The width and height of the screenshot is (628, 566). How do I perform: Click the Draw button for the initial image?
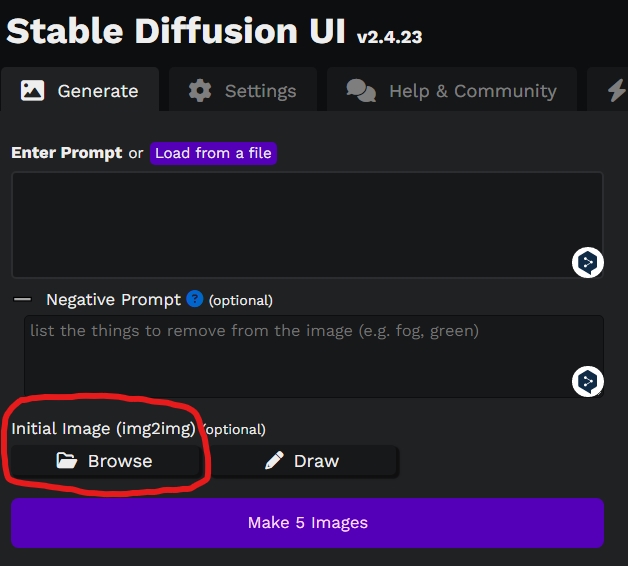(x=302, y=461)
